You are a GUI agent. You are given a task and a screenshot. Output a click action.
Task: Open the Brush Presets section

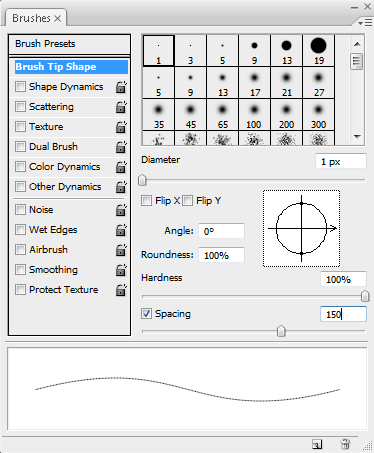[69, 44]
